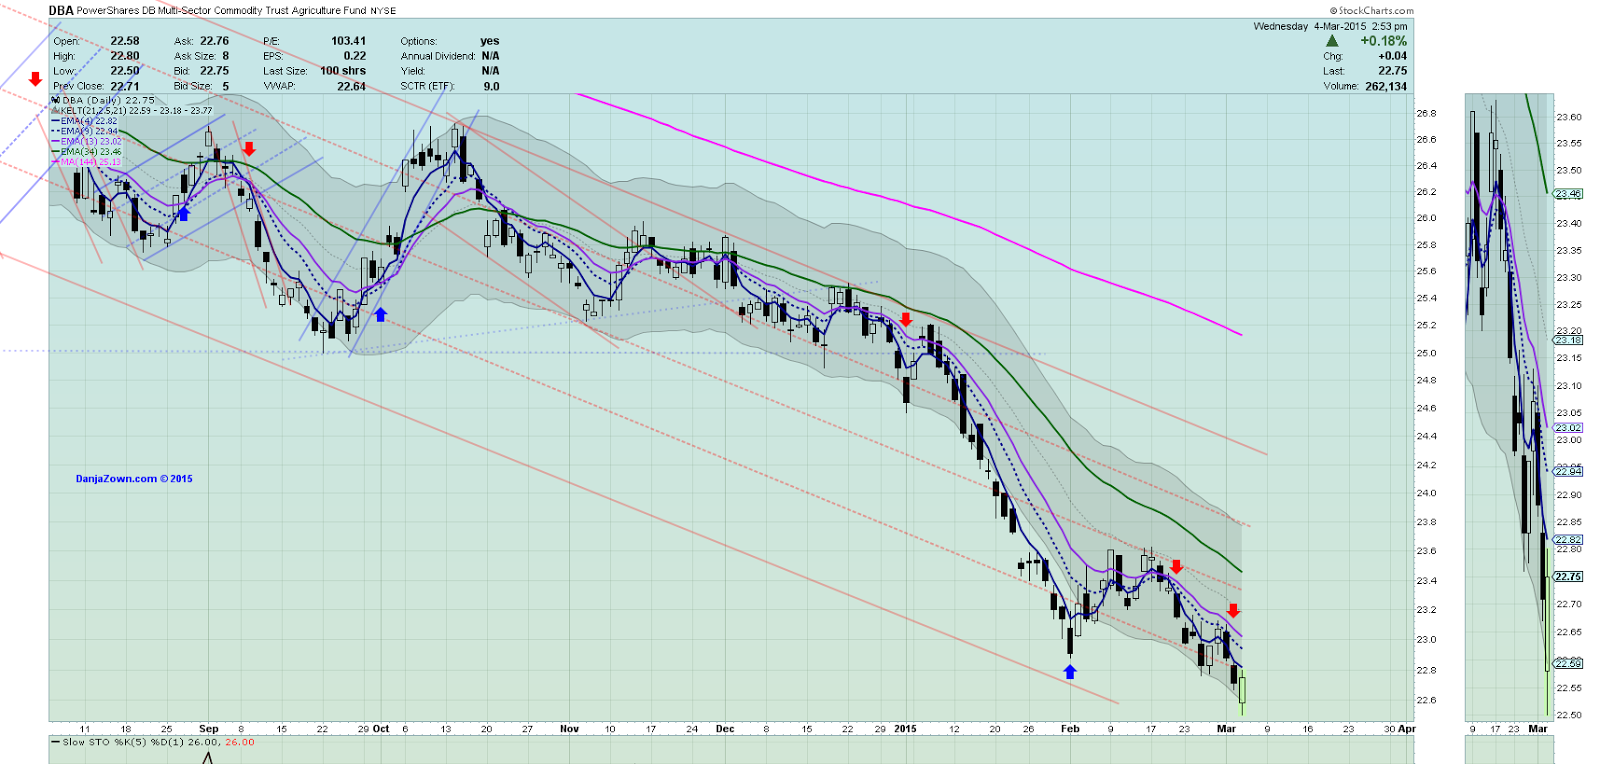1600x764 pixels.
Task: Click the High value 22.80
Action: coord(125,56)
